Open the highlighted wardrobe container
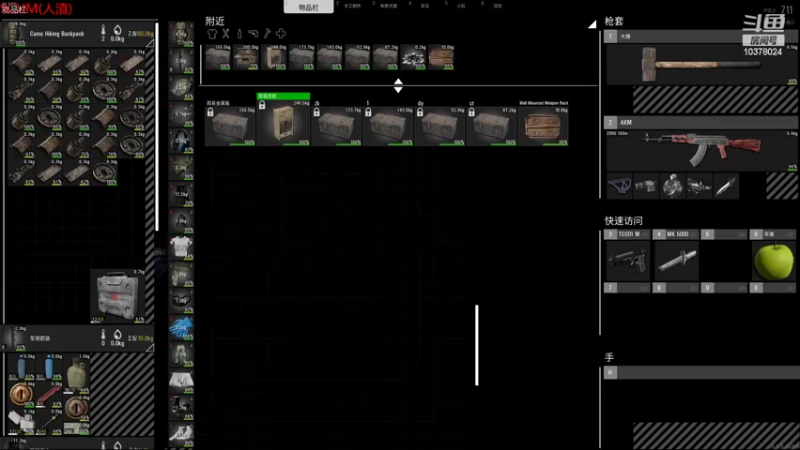The height and width of the screenshot is (450, 800). (x=283, y=122)
